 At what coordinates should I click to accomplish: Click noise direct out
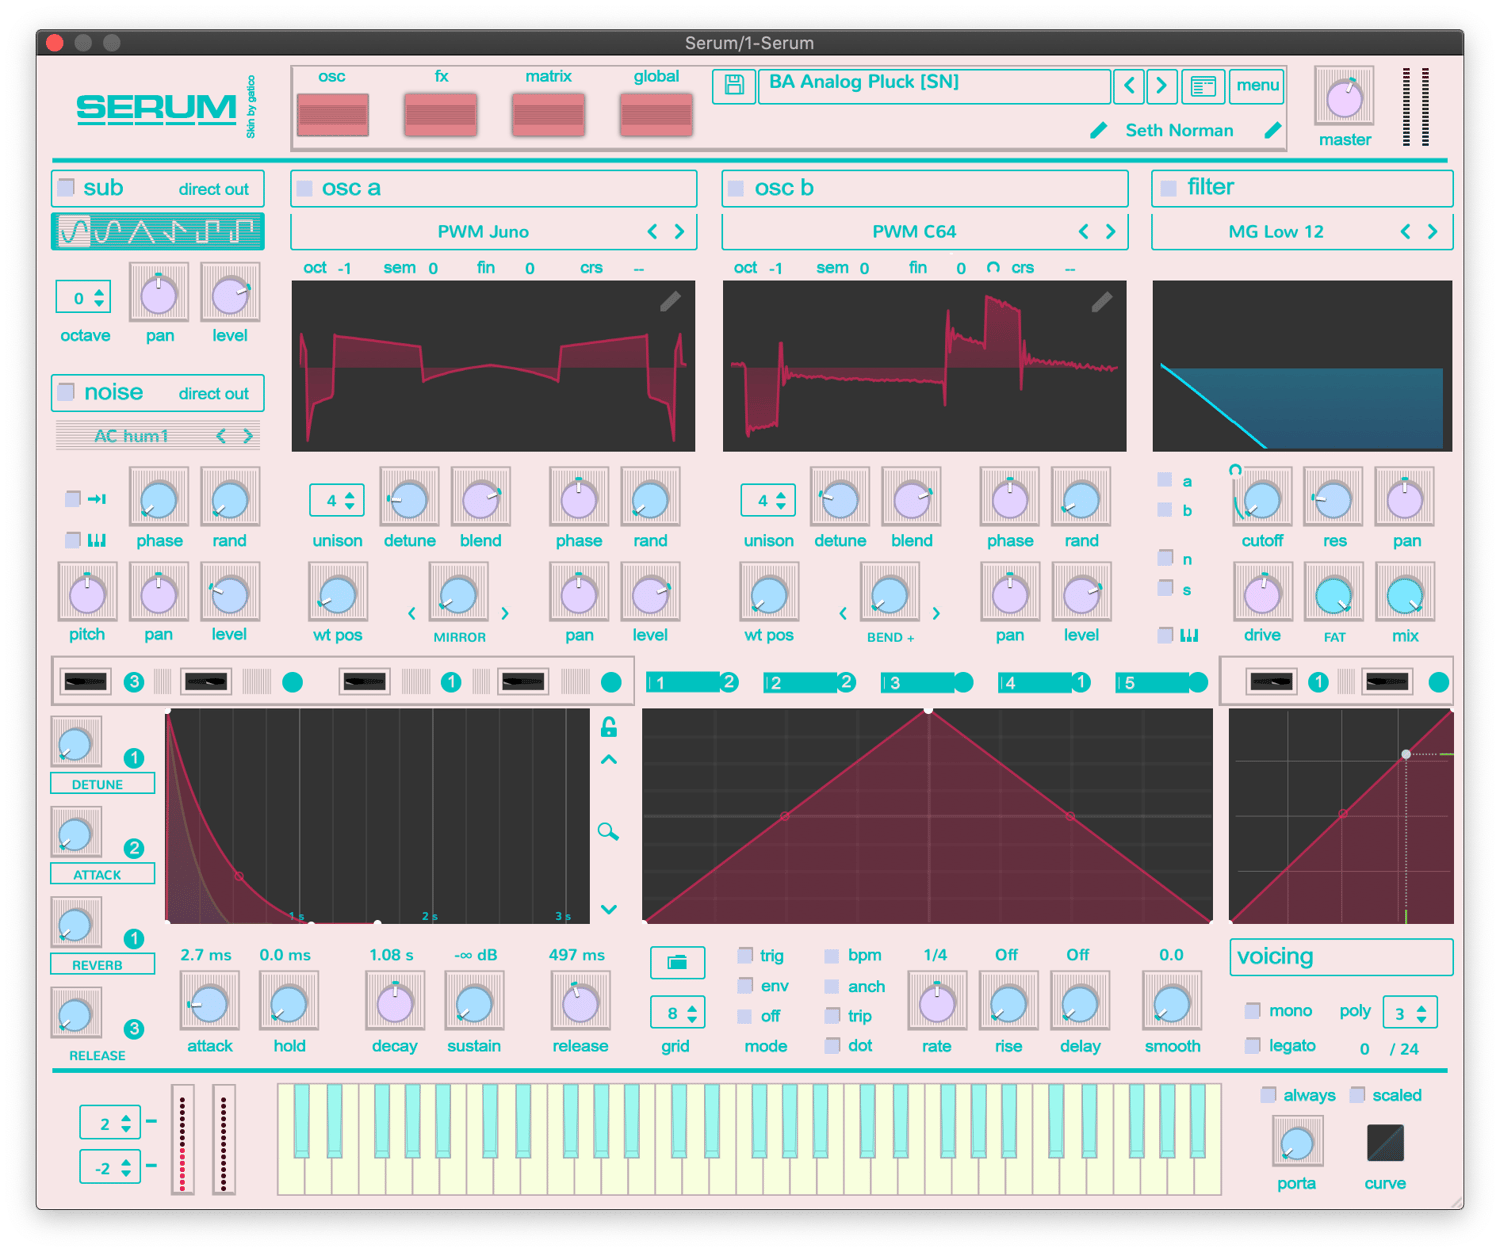click(x=213, y=394)
